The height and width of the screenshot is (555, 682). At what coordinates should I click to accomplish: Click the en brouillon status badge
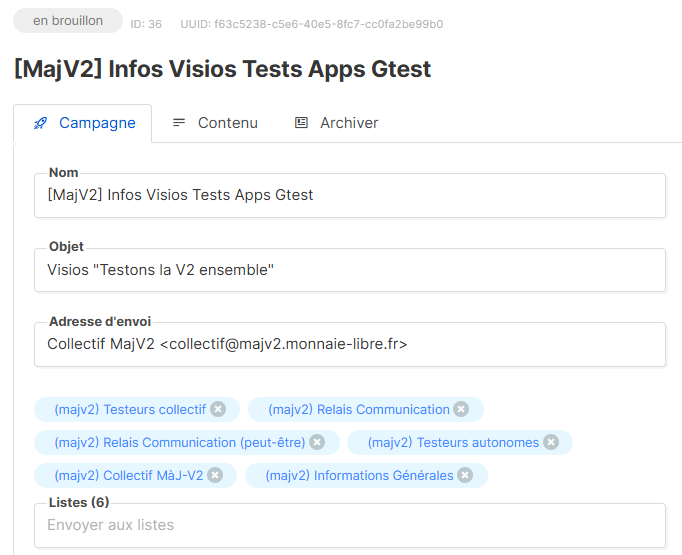[x=68, y=21]
